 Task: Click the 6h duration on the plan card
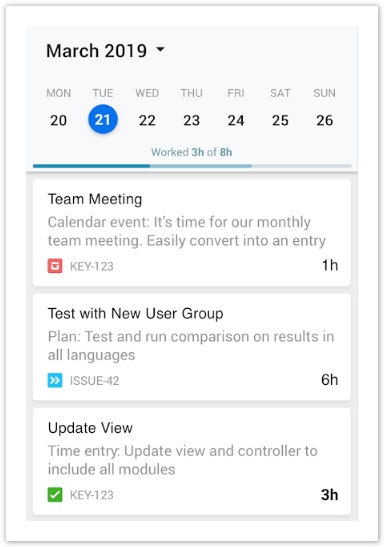(x=330, y=380)
